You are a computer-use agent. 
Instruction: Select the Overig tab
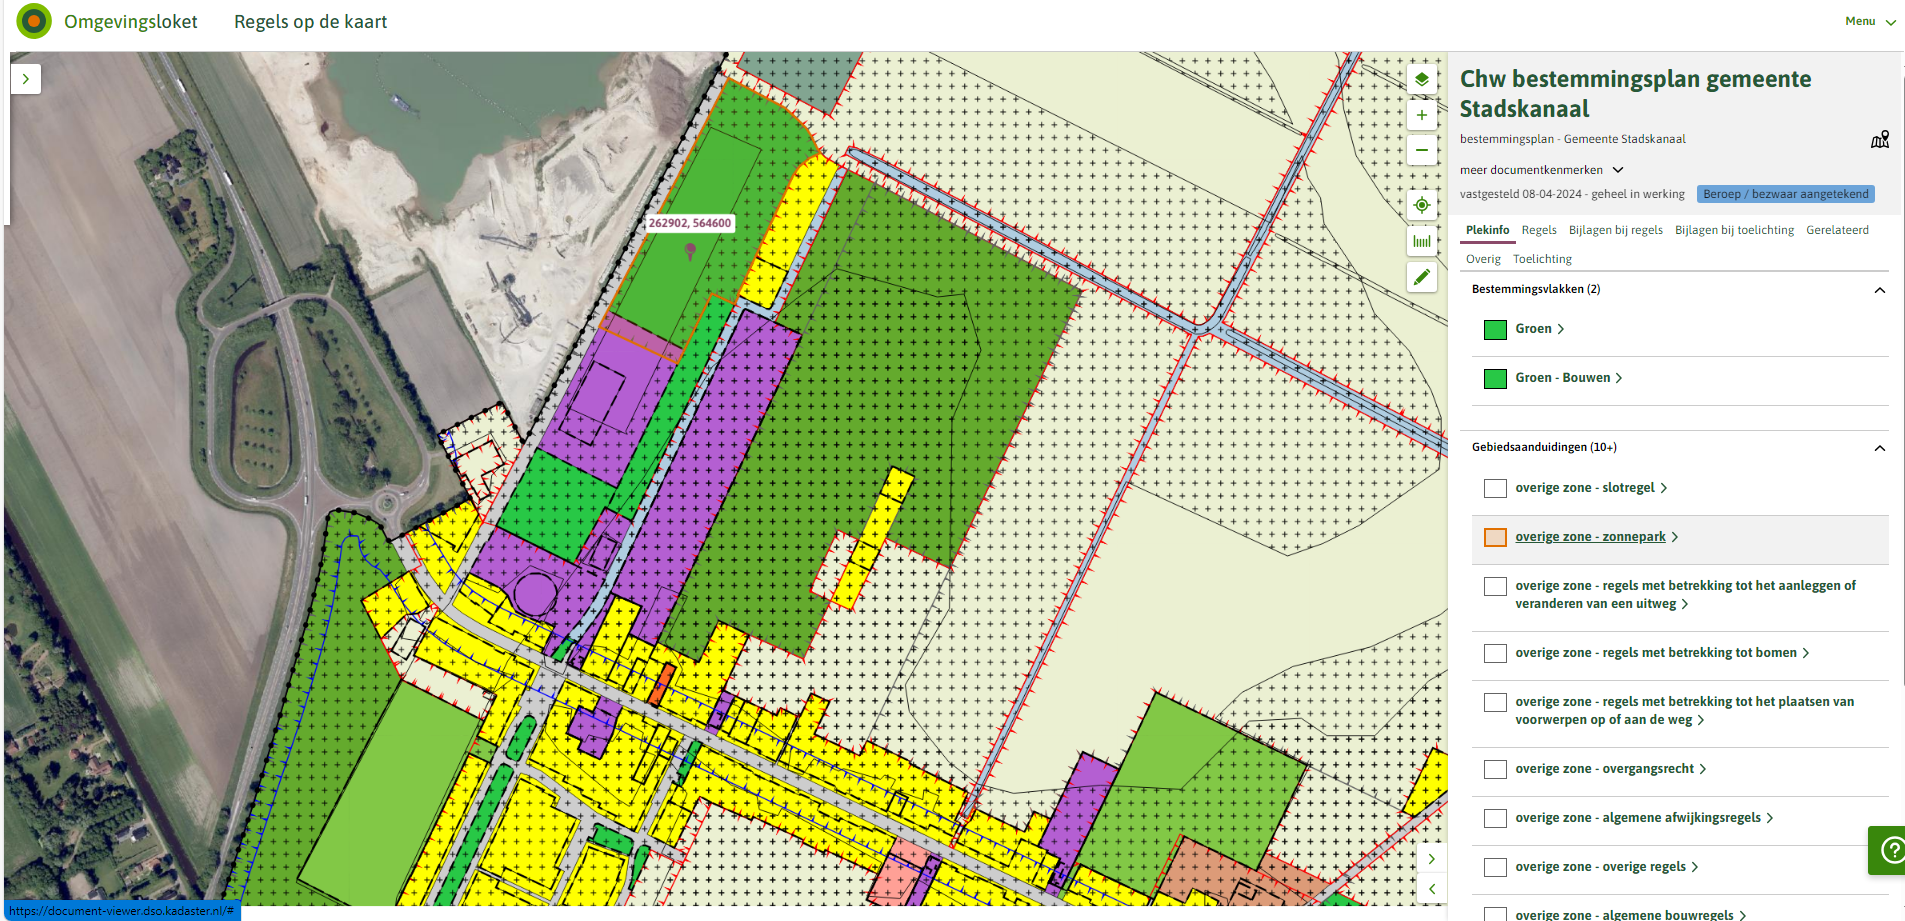1483,259
